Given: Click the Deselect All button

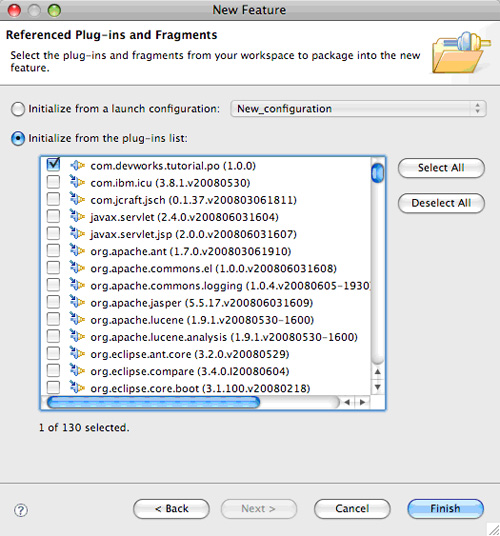Looking at the screenshot, I should pyautogui.click(x=441, y=203).
